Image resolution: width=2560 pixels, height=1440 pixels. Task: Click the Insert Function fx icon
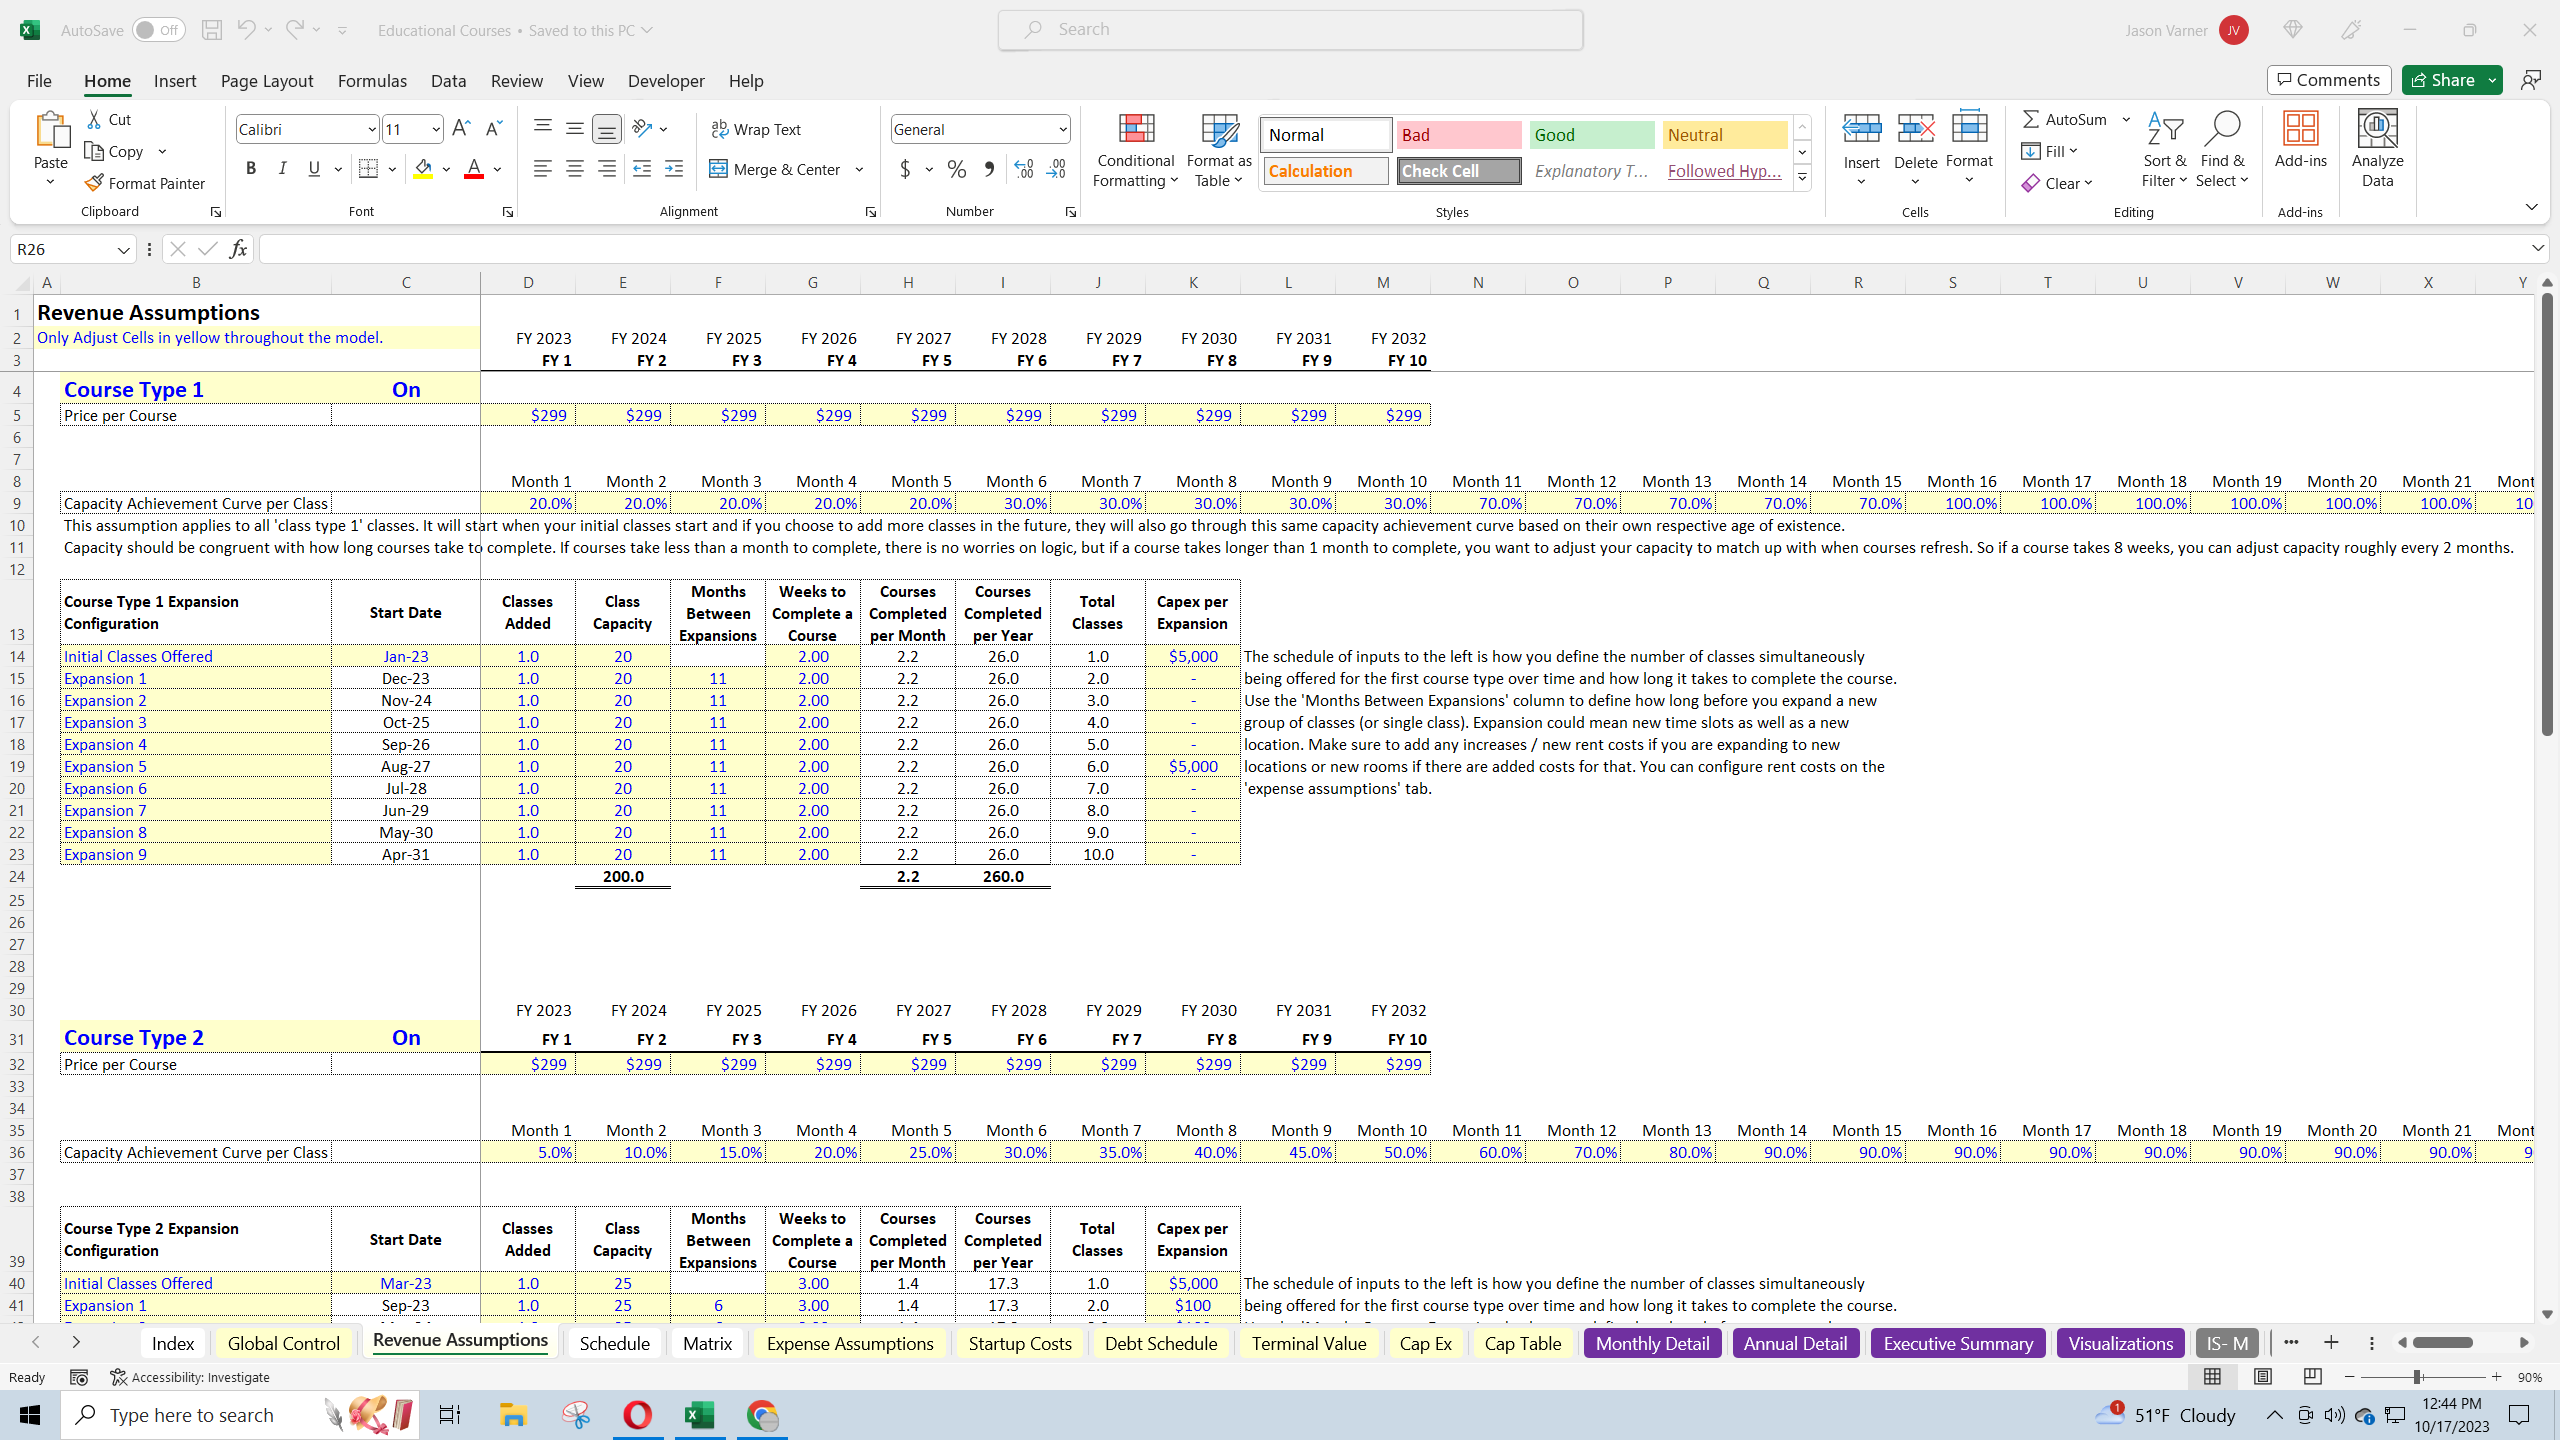coord(238,249)
